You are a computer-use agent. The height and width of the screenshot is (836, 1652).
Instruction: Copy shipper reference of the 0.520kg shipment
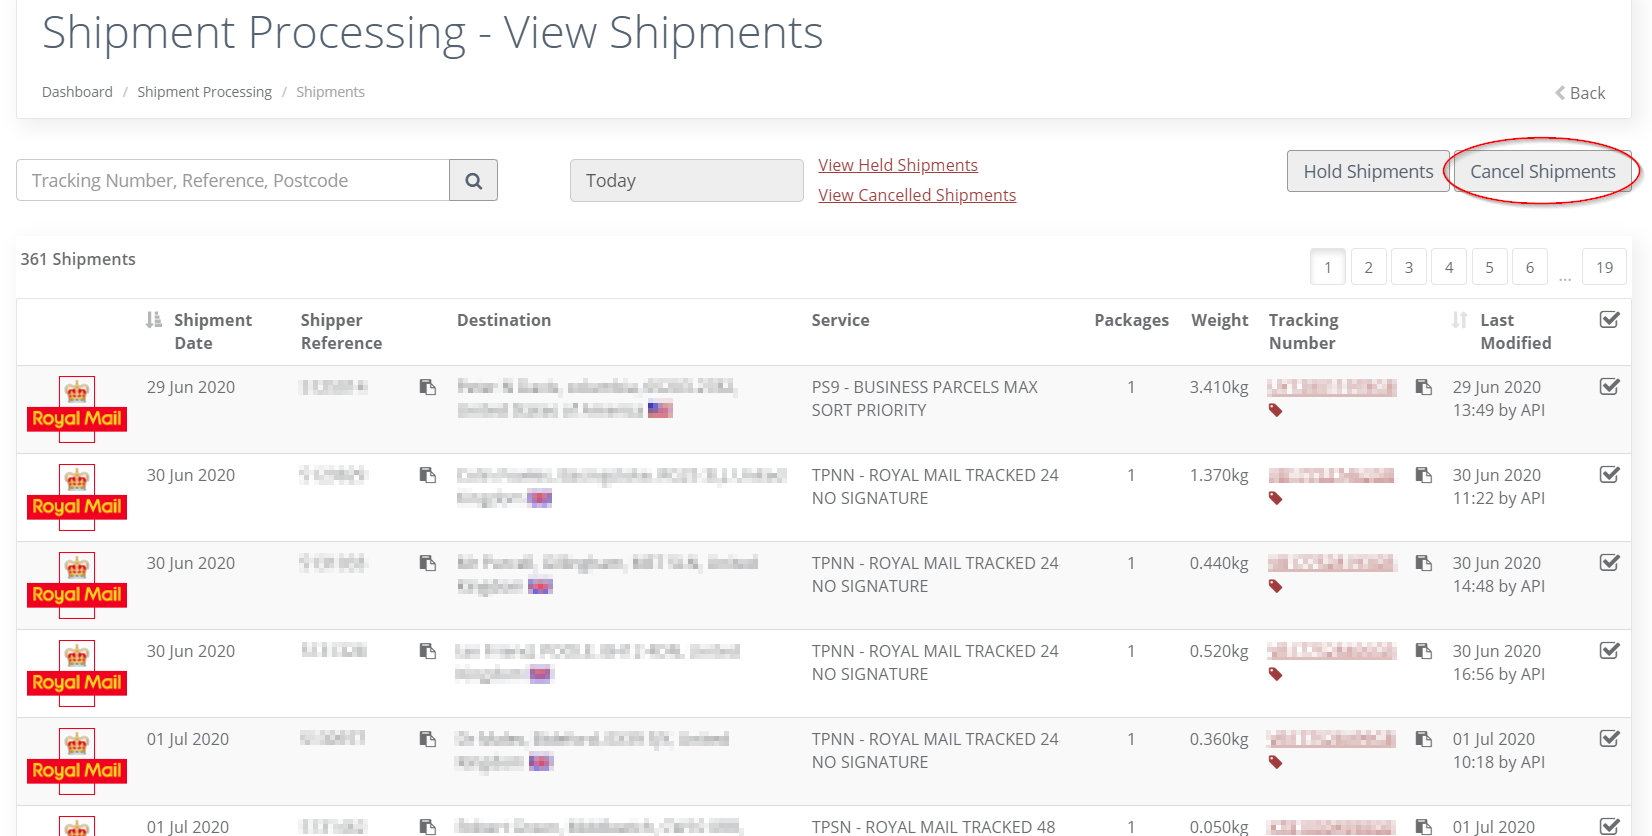(428, 651)
